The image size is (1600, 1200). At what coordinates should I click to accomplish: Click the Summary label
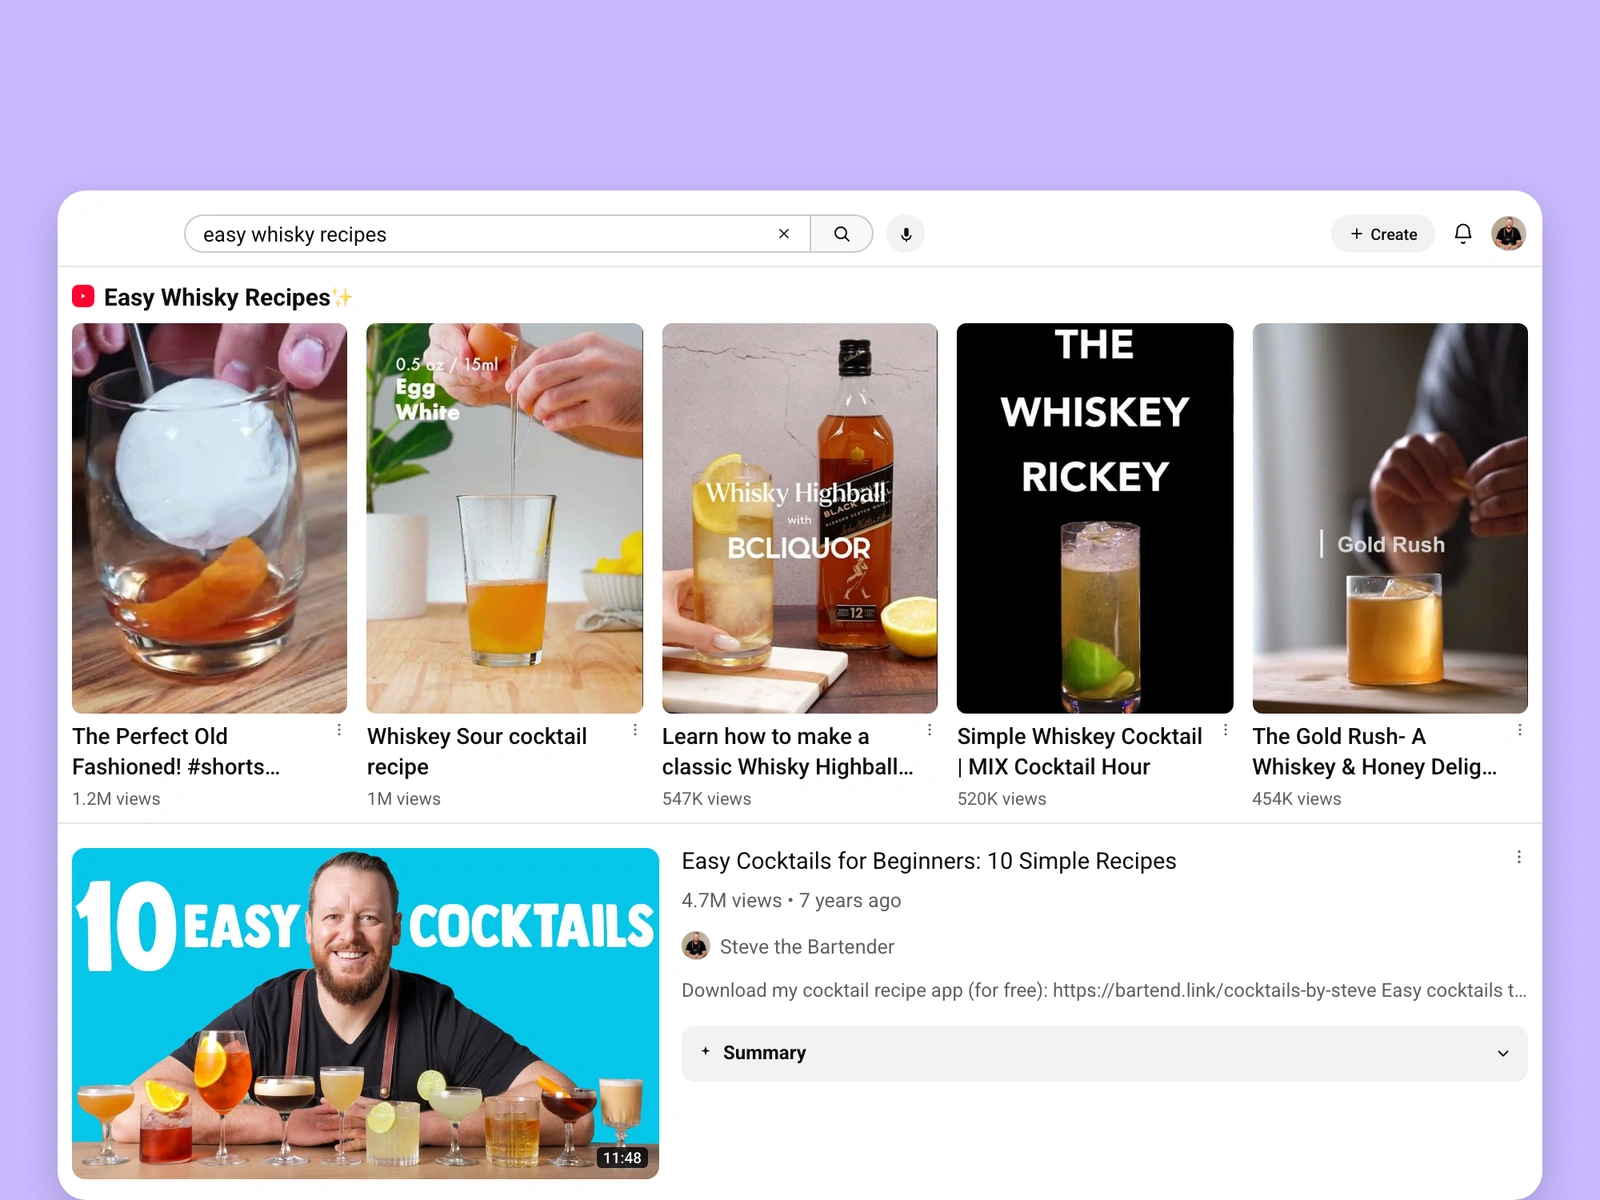pyautogui.click(x=764, y=1053)
